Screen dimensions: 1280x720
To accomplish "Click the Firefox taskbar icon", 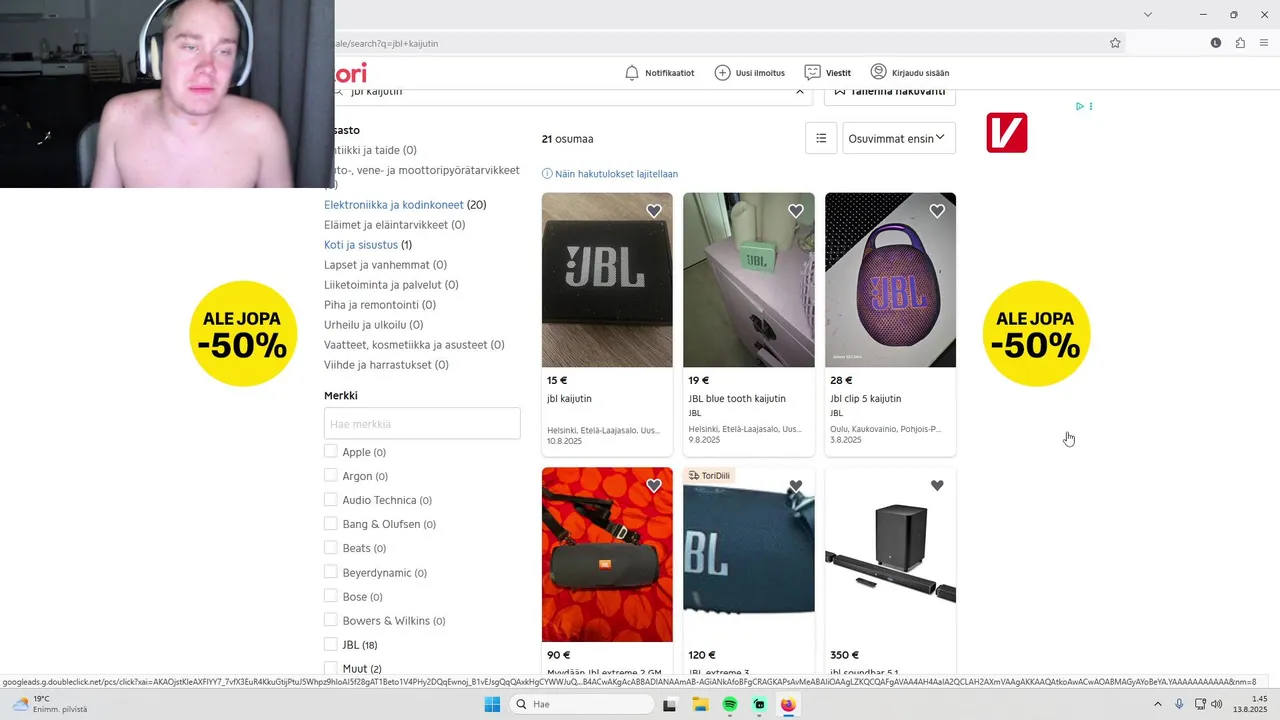I will pyautogui.click(x=788, y=704).
